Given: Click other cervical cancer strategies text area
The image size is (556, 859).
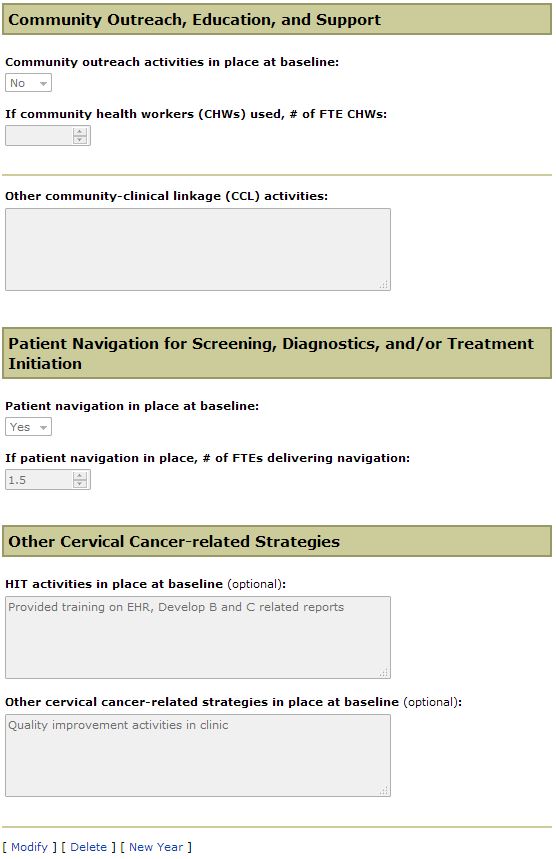Looking at the screenshot, I should (x=198, y=756).
